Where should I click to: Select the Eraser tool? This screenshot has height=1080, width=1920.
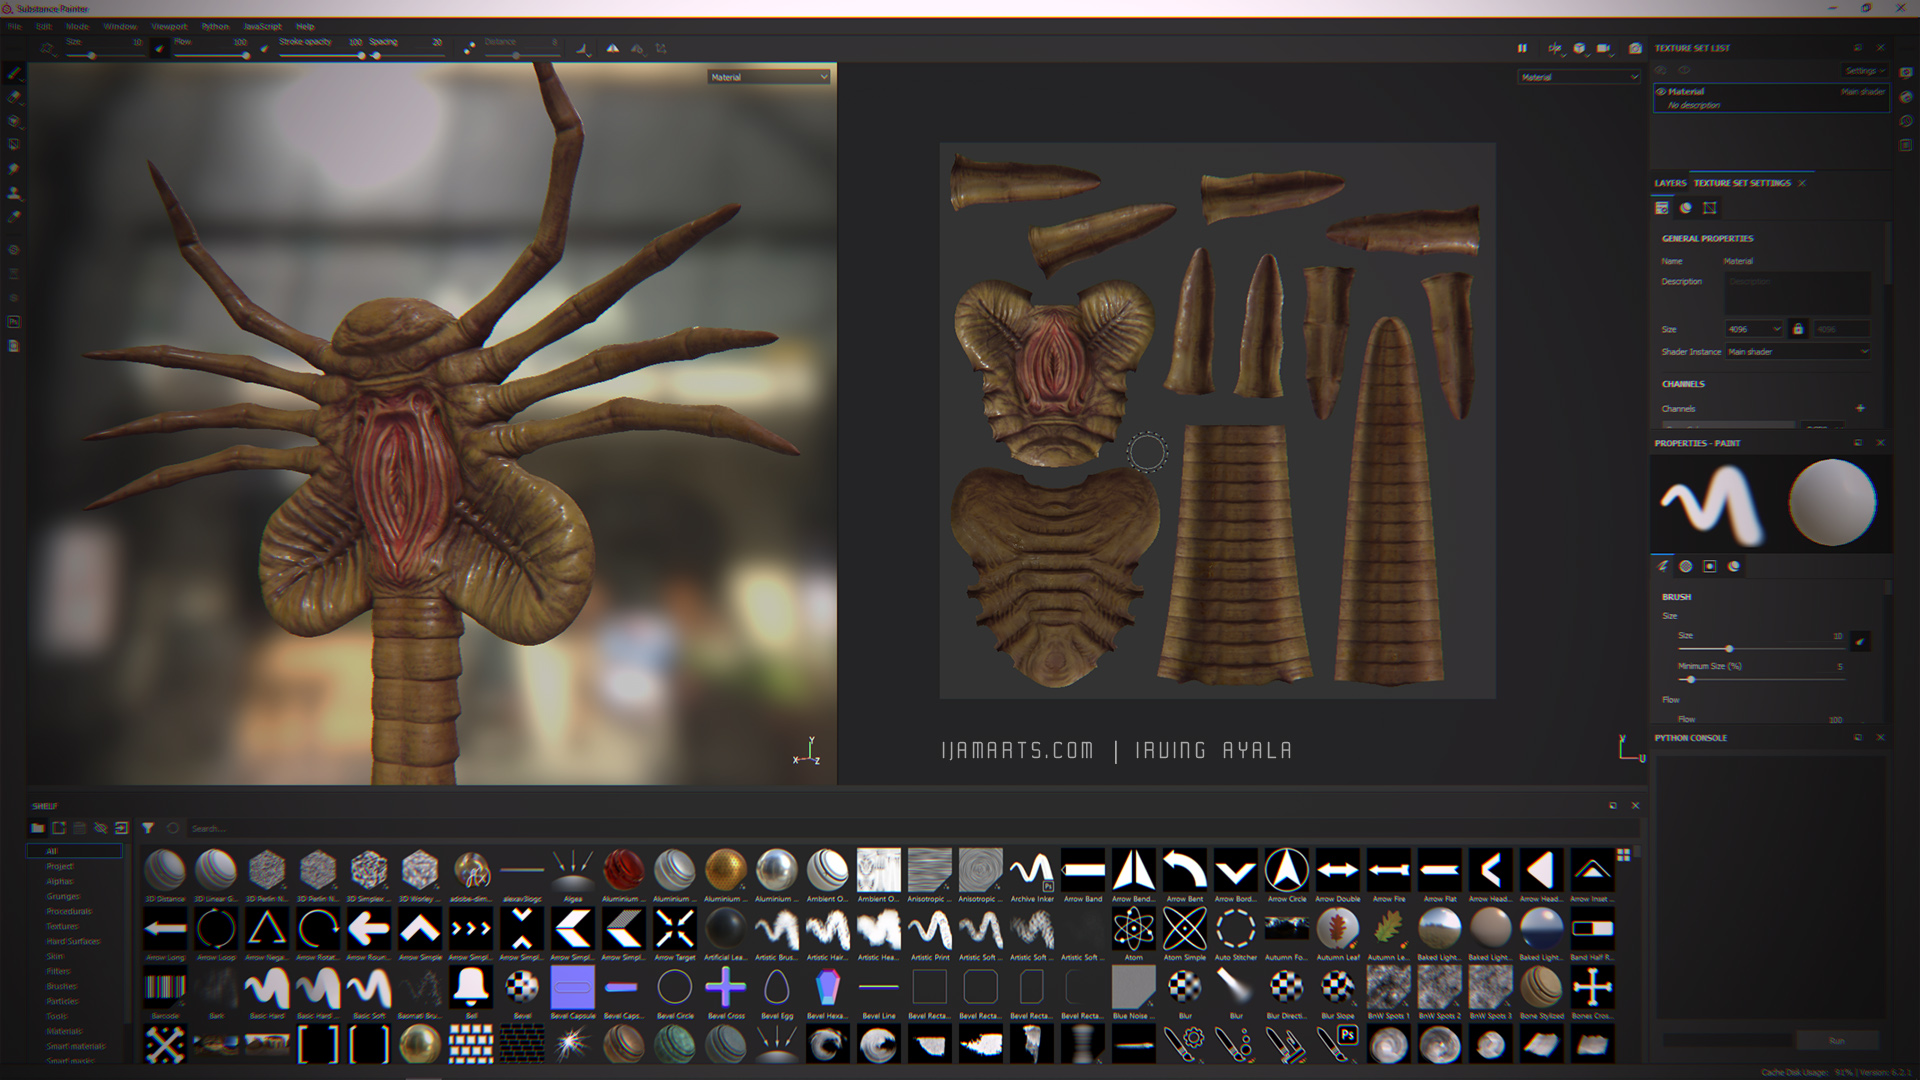pos(14,97)
